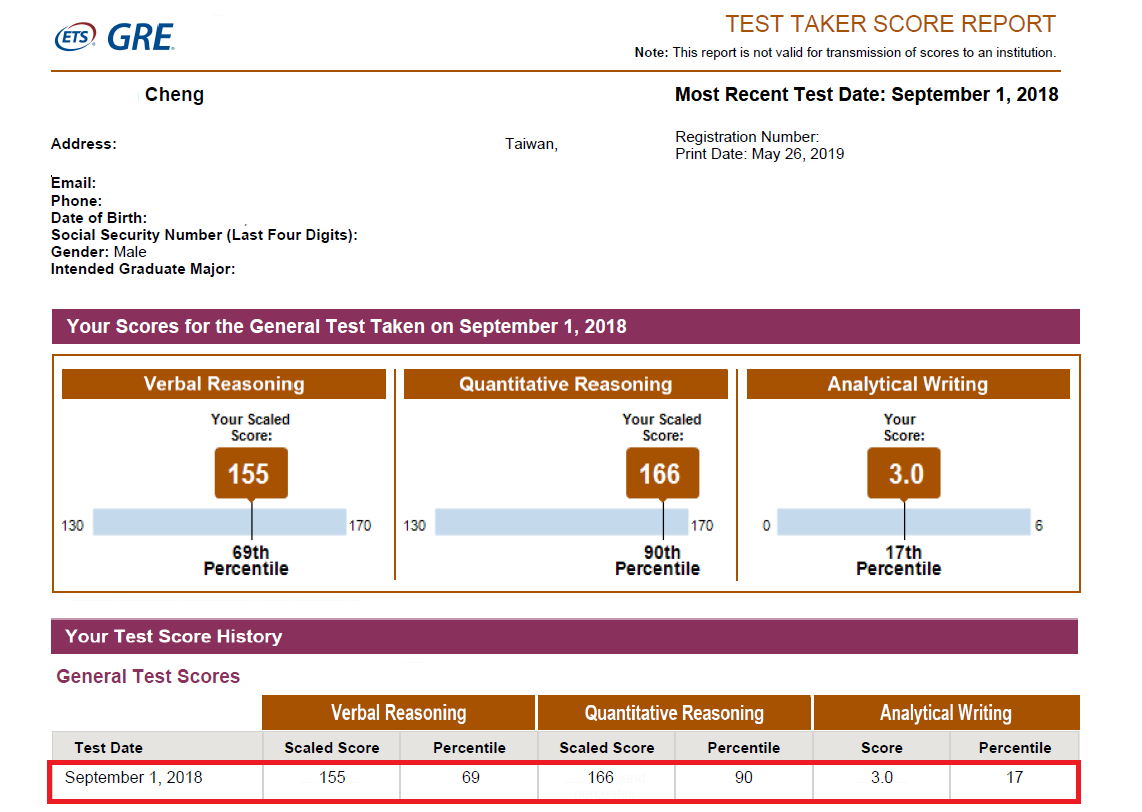Click the General Test Scores heading
Viewport: 1142px width, 812px height.
pyautogui.click(x=148, y=677)
